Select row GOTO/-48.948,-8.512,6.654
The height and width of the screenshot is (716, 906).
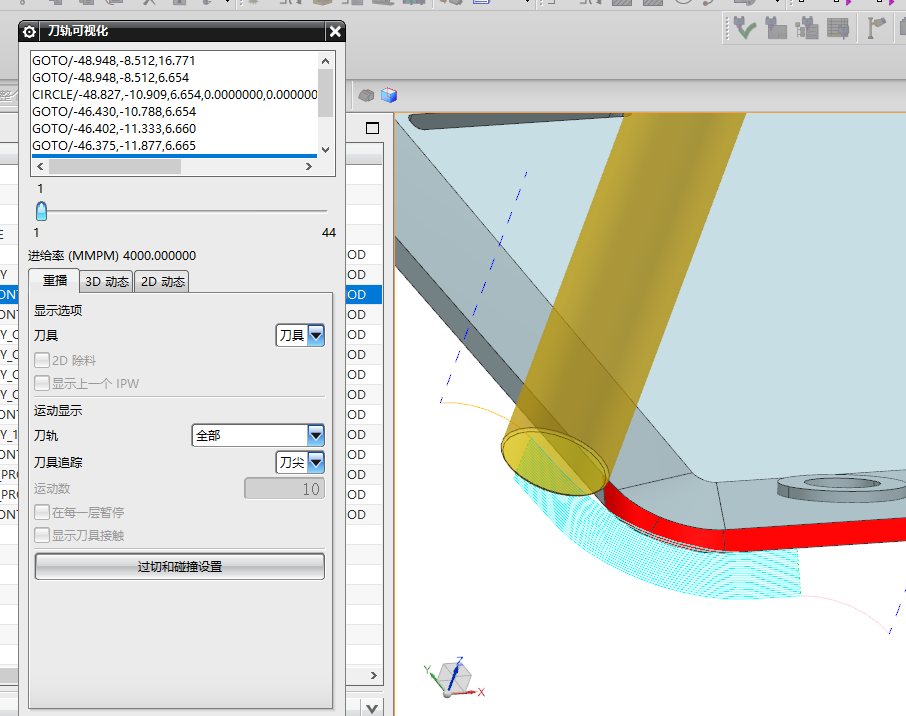click(x=174, y=77)
